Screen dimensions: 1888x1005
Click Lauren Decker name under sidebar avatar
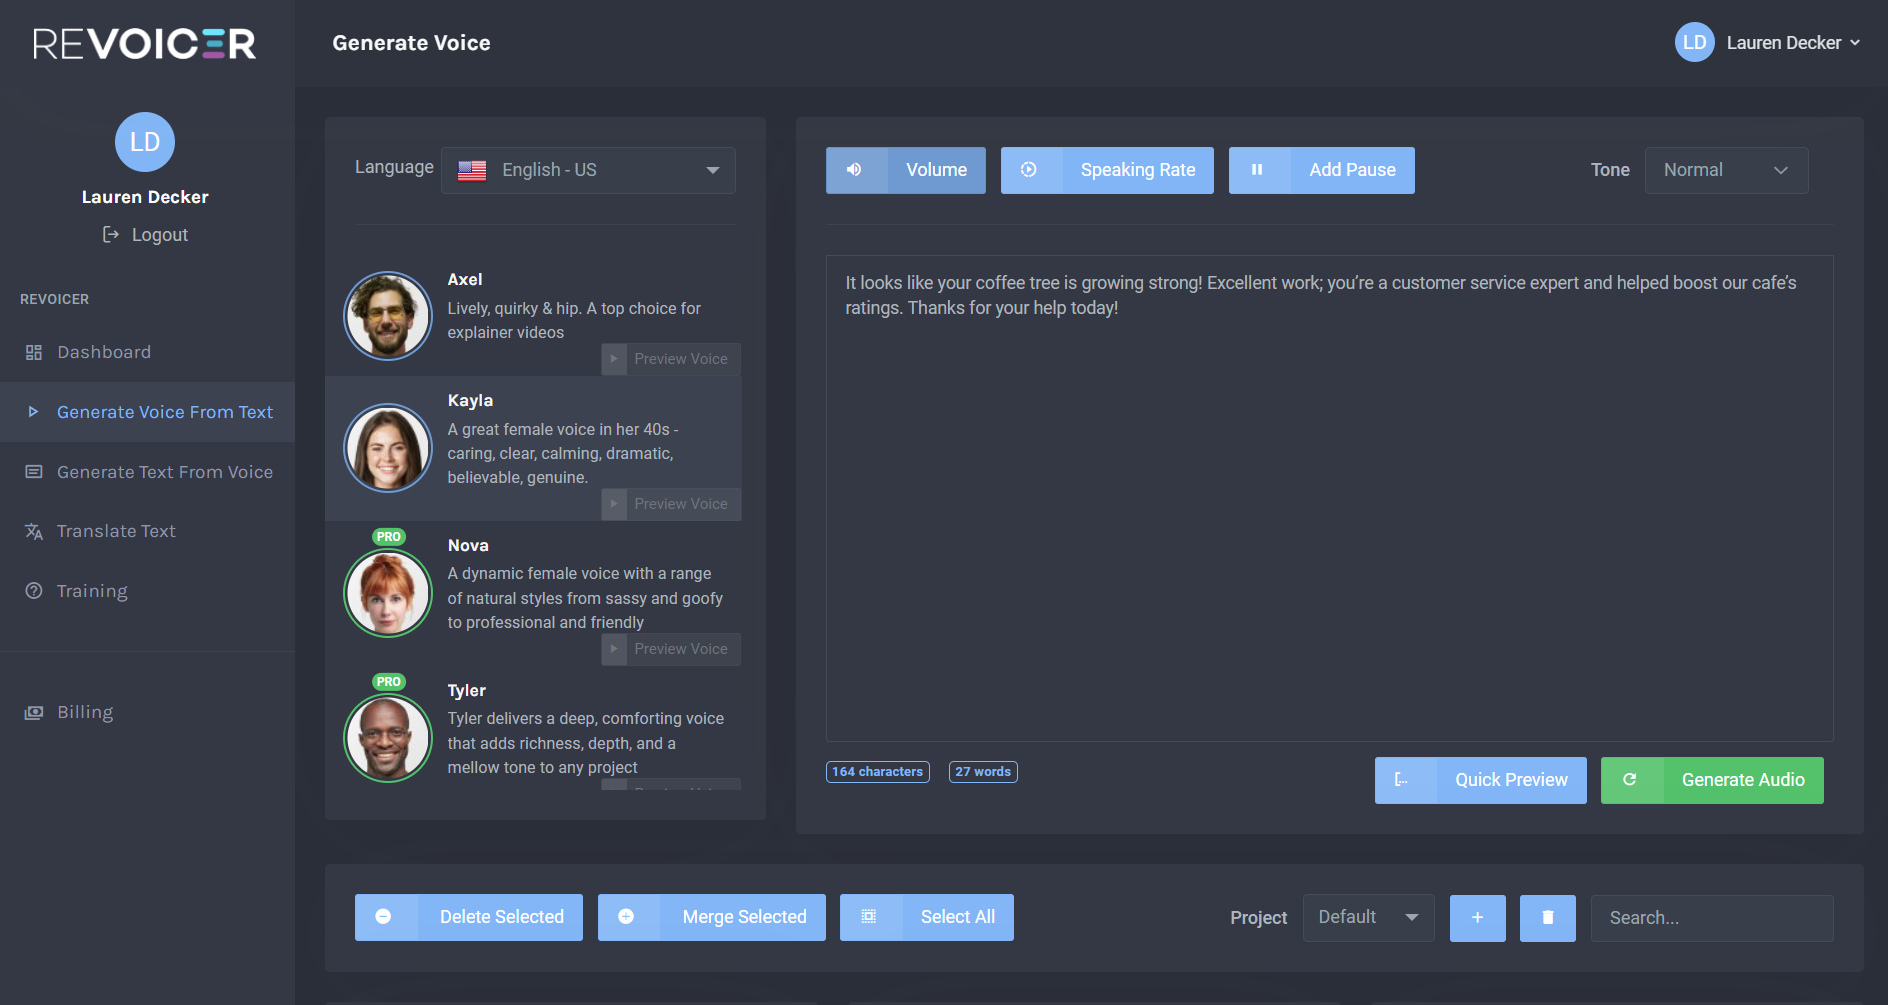click(x=145, y=197)
